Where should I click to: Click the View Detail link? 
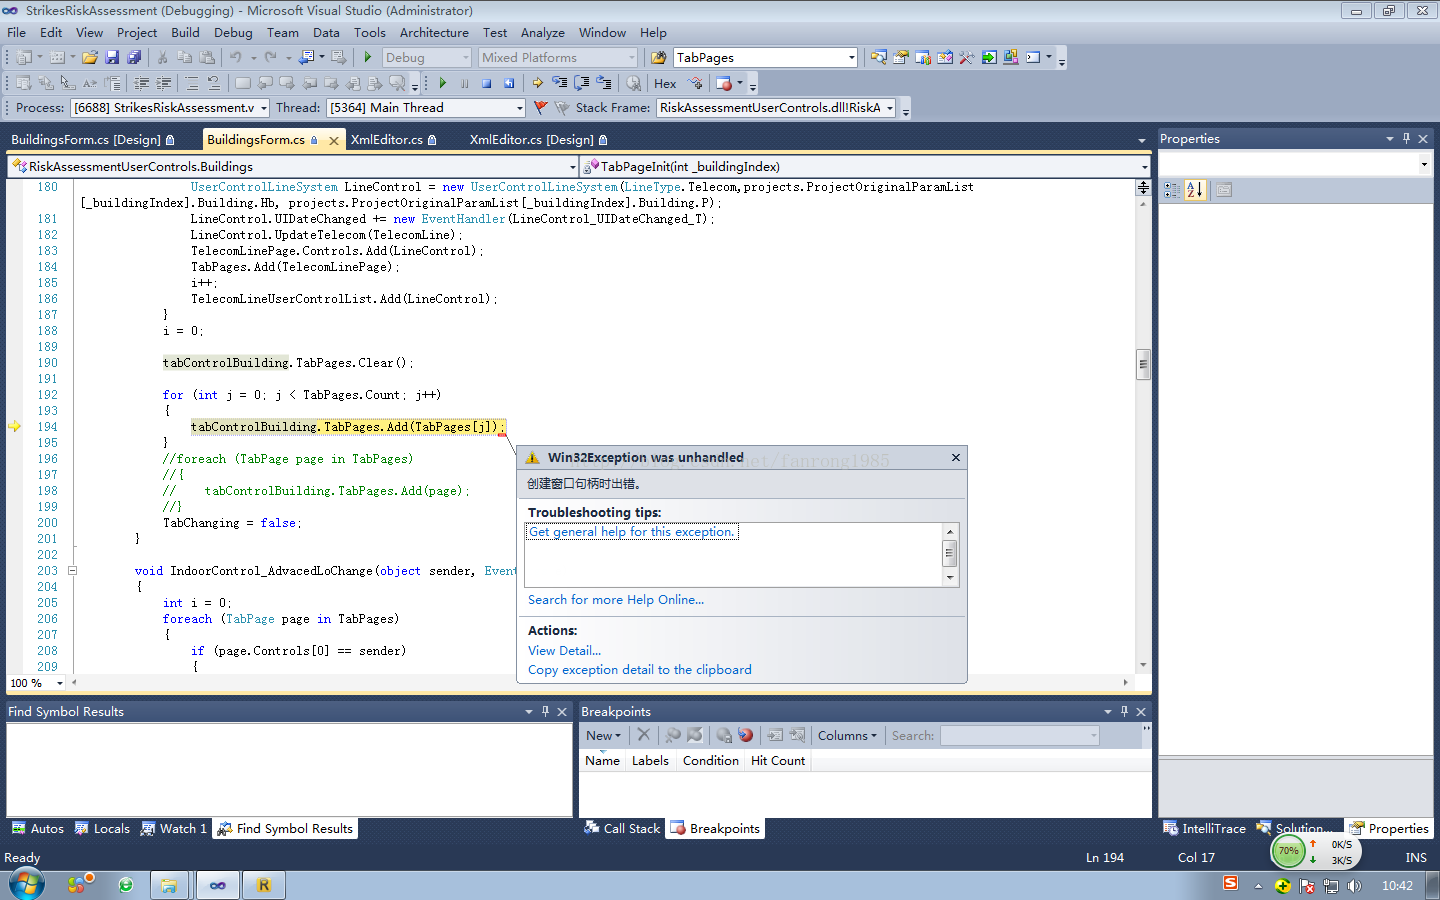tap(564, 651)
